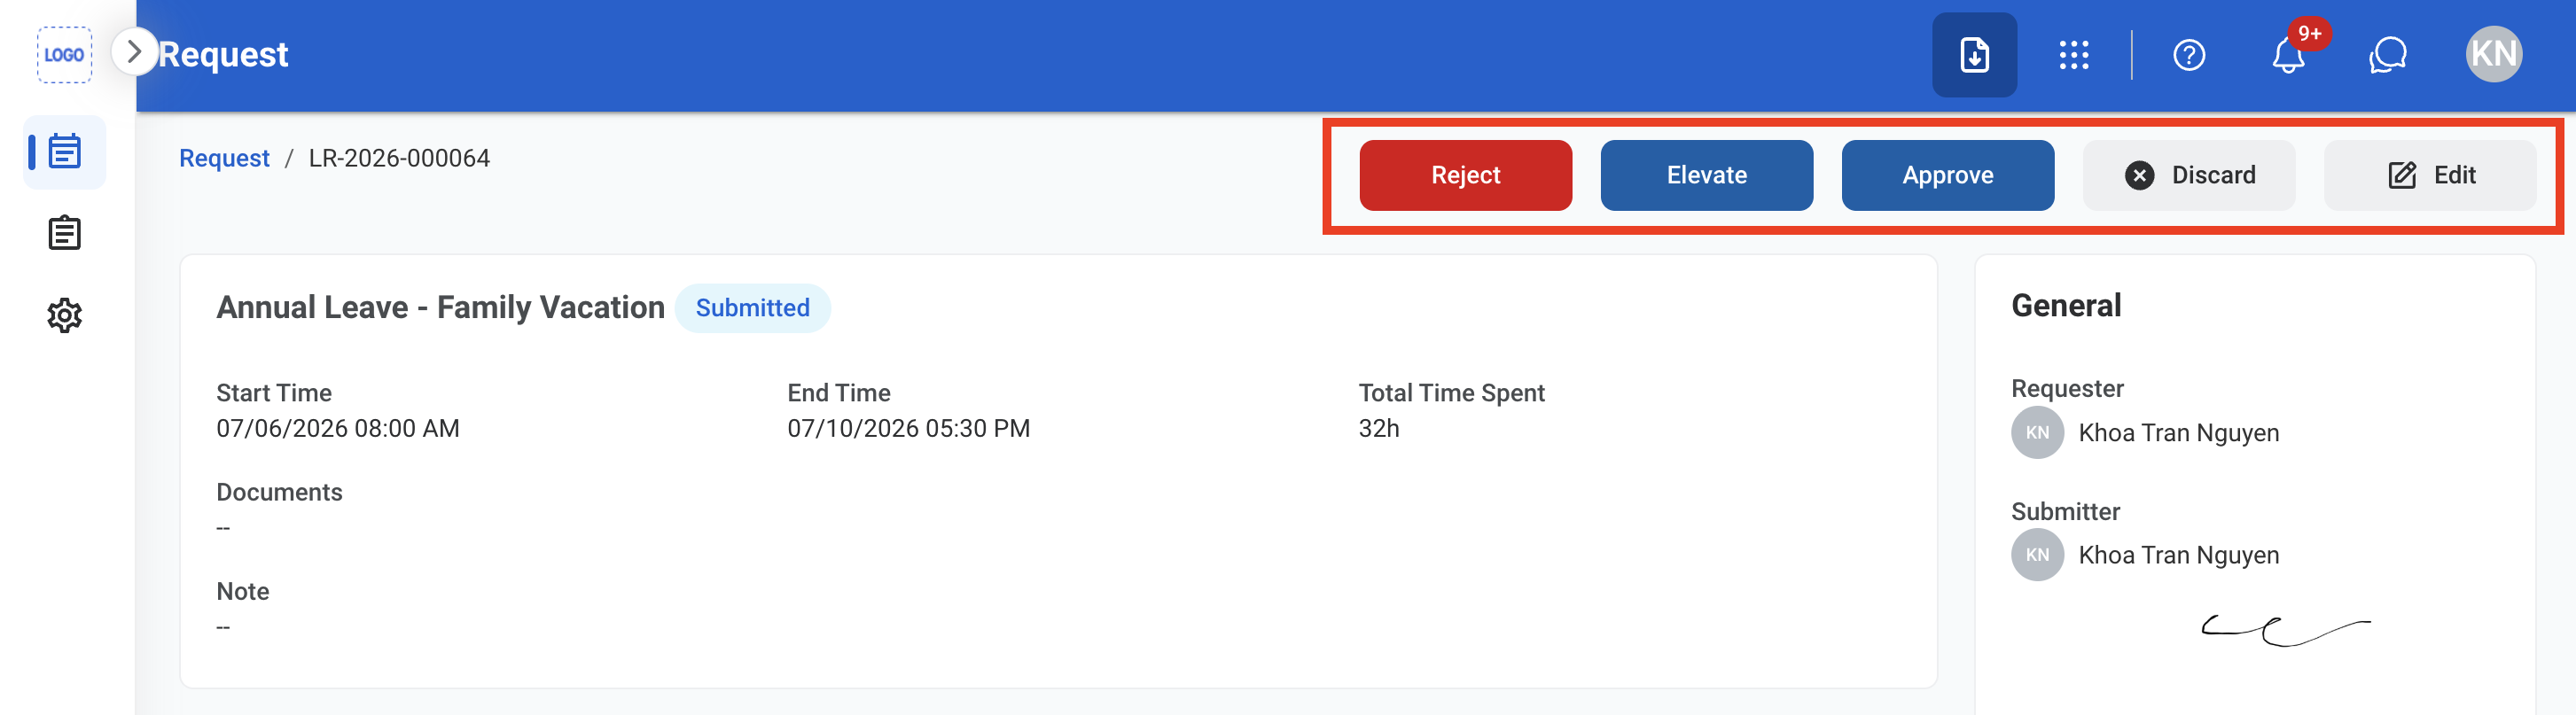This screenshot has height=715, width=2576.
Task: Open the clipboard list sidebar icon
Action: [x=65, y=233]
